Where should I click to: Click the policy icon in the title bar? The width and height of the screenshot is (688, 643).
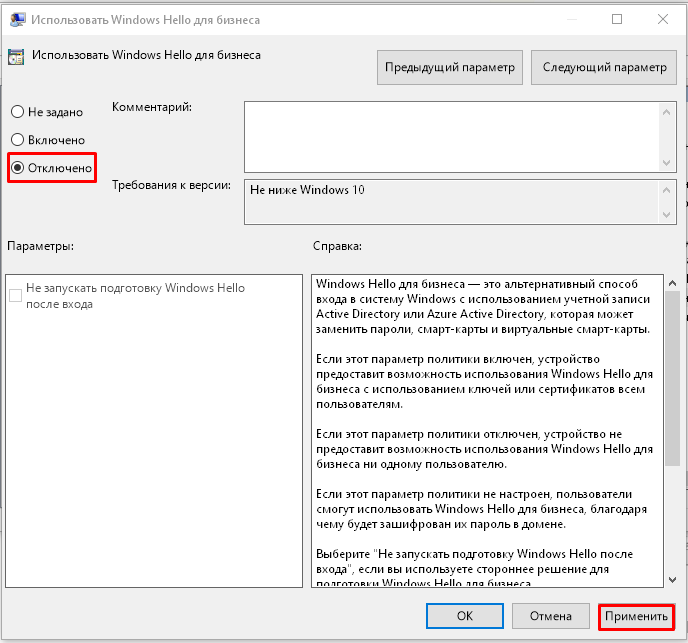18,20
